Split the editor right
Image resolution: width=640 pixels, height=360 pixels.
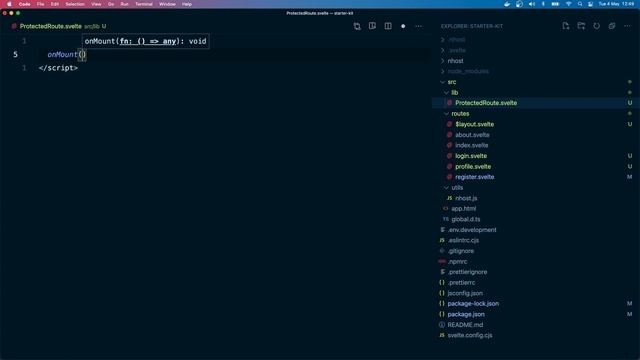click(388, 26)
